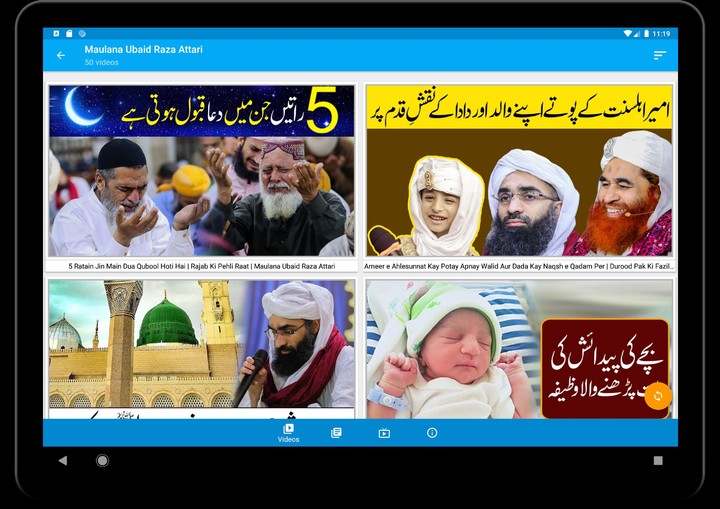The width and height of the screenshot is (720, 509).
Task: Open the newborn baby video thumbnail
Action: click(519, 349)
